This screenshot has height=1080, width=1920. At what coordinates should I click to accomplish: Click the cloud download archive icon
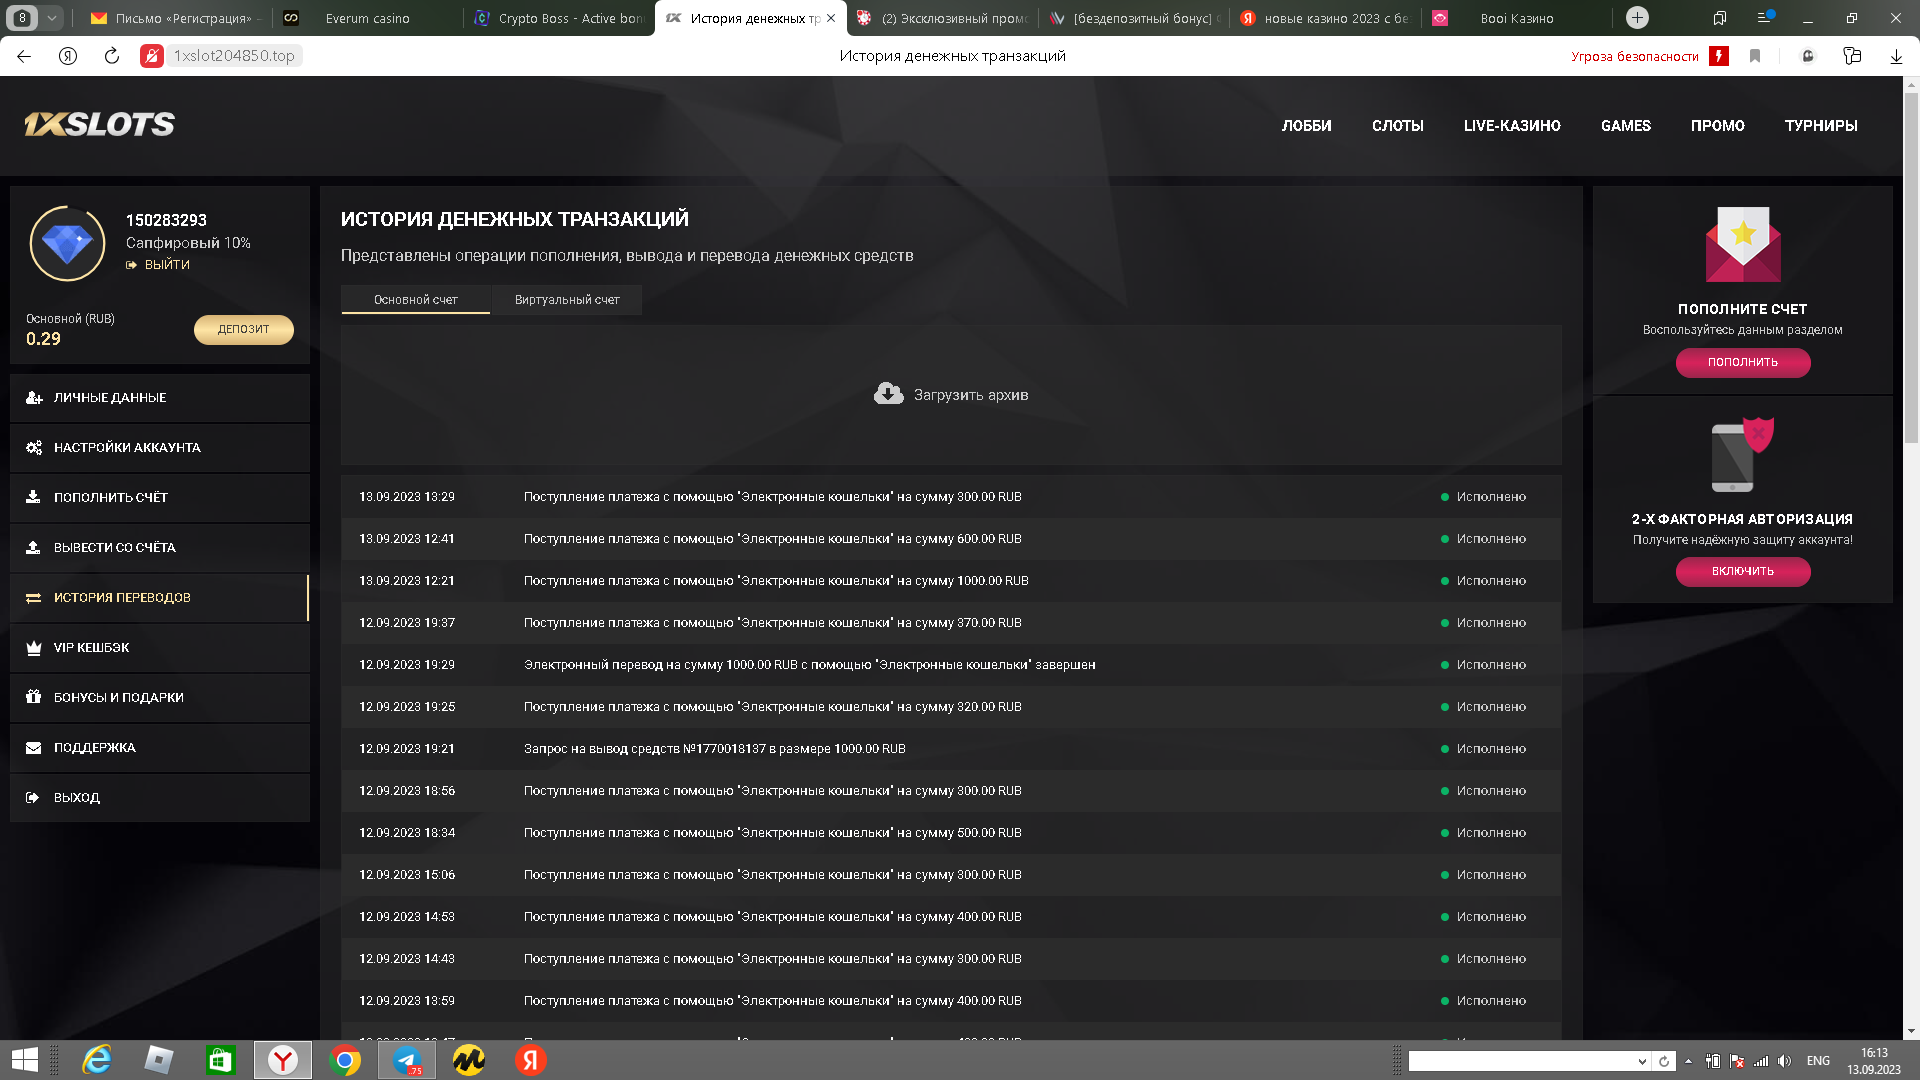coord(888,394)
